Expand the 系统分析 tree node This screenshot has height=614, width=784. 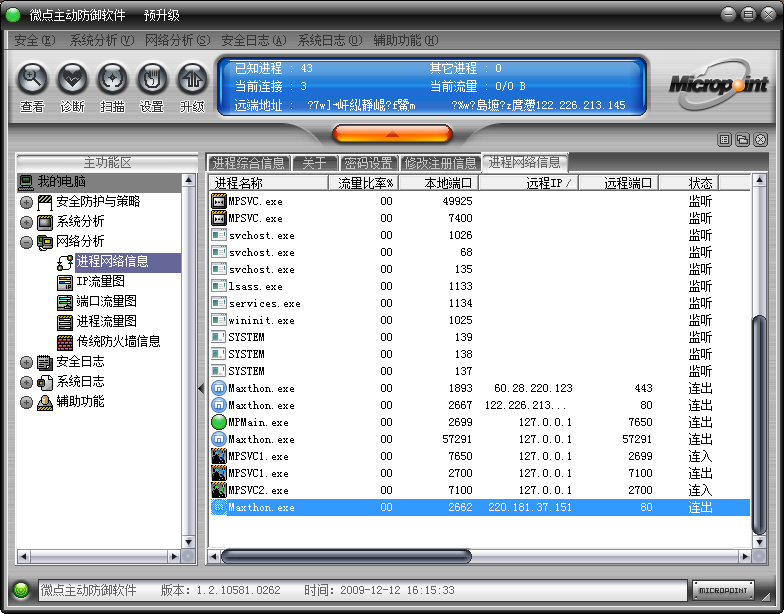coord(26,222)
